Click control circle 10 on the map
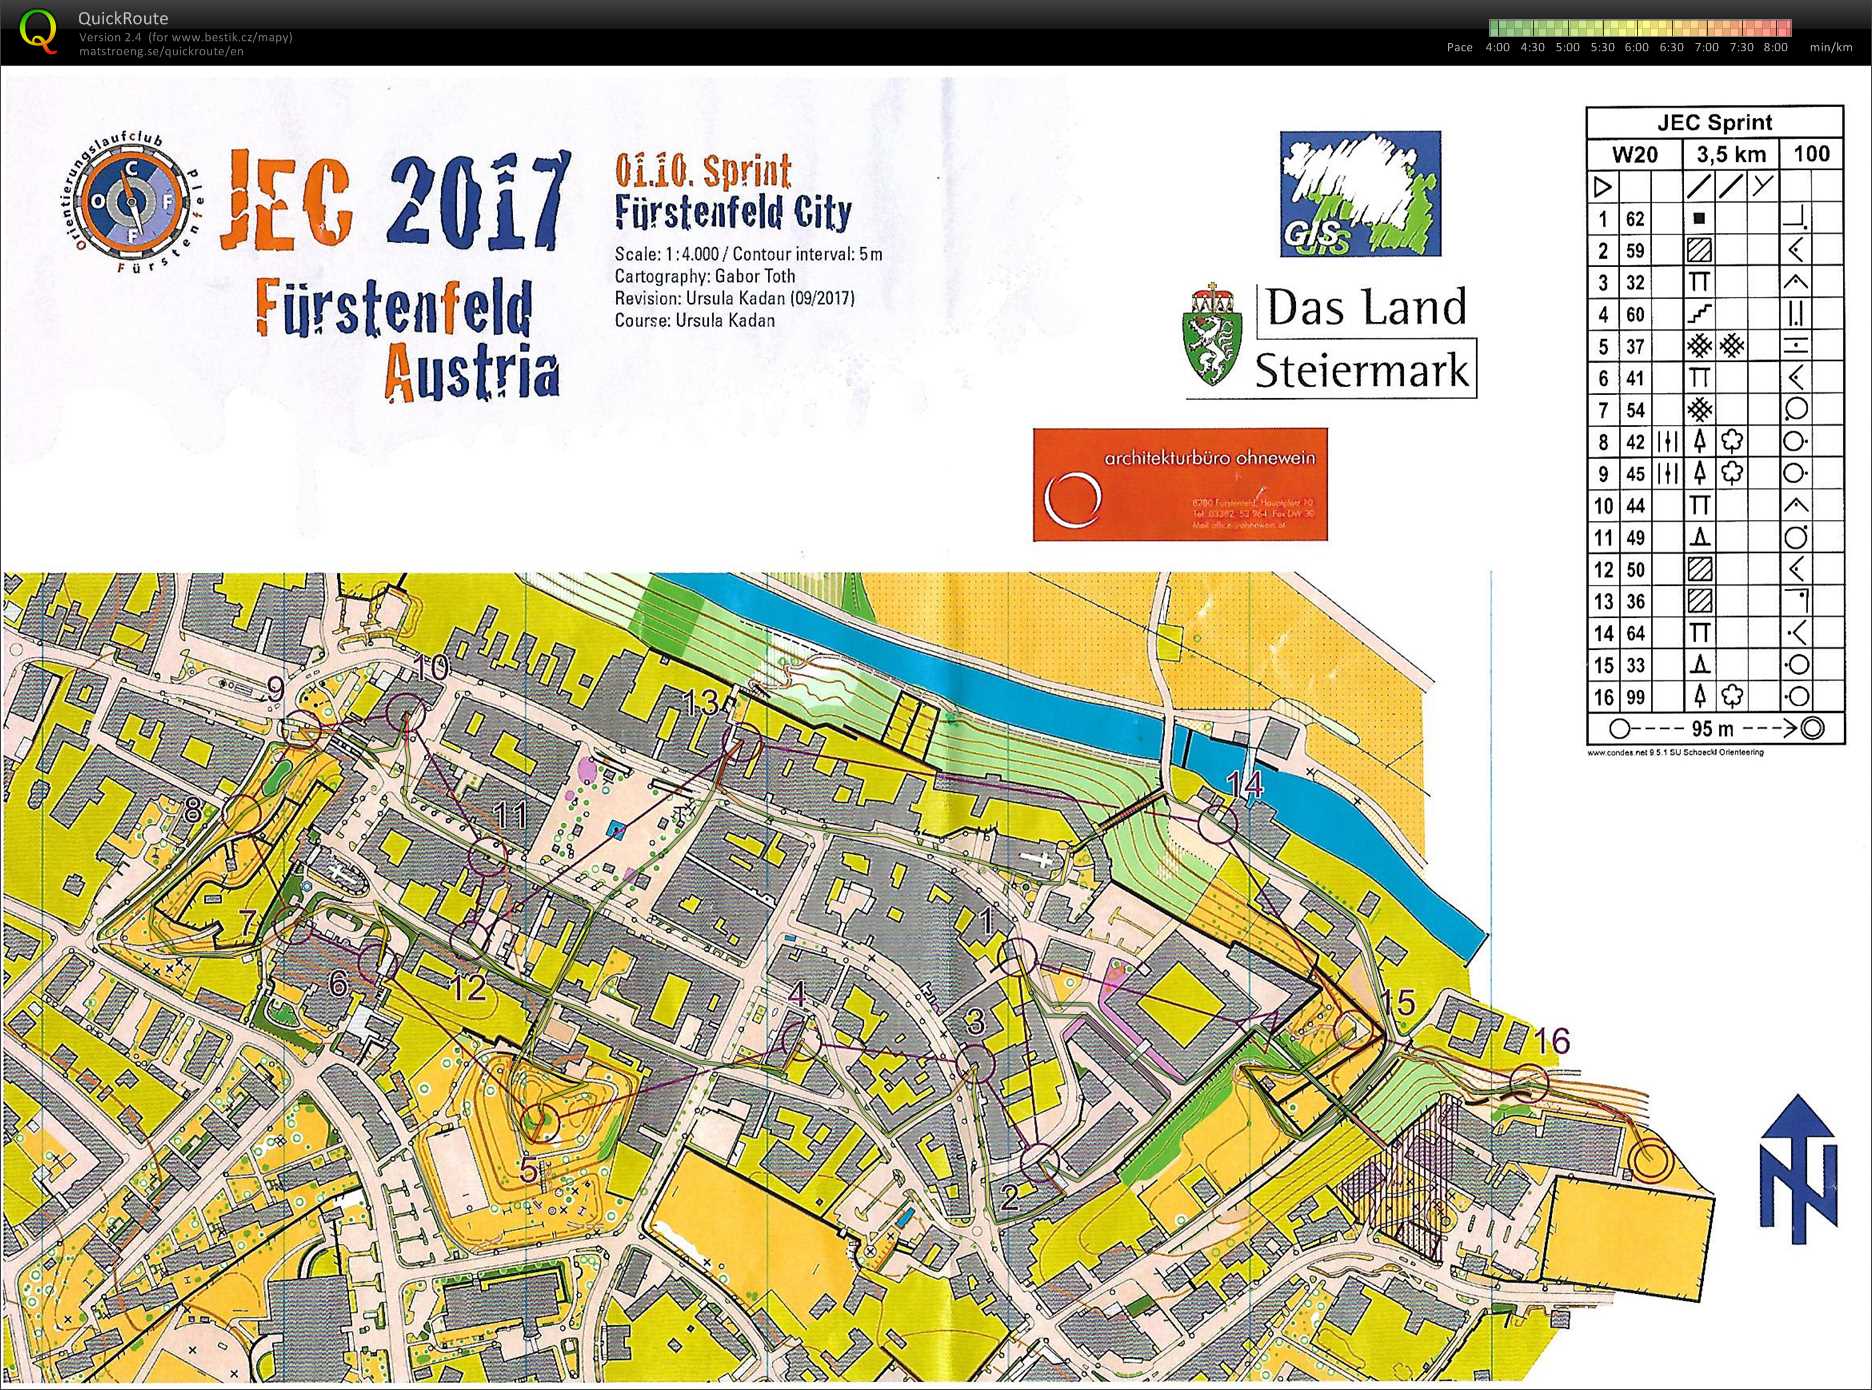Image resolution: width=1872 pixels, height=1390 pixels. pos(406,711)
